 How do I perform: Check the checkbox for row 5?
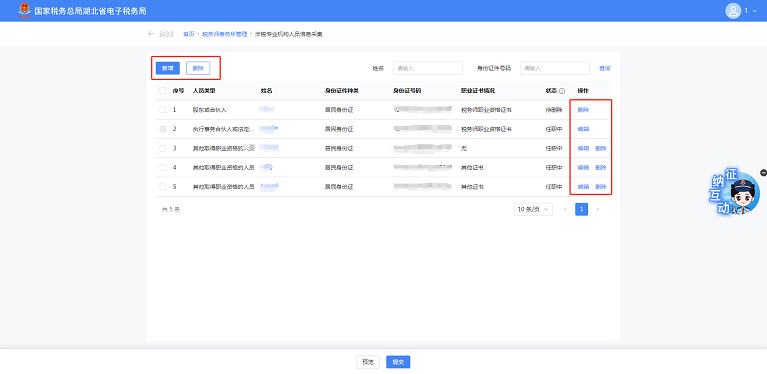pos(163,187)
